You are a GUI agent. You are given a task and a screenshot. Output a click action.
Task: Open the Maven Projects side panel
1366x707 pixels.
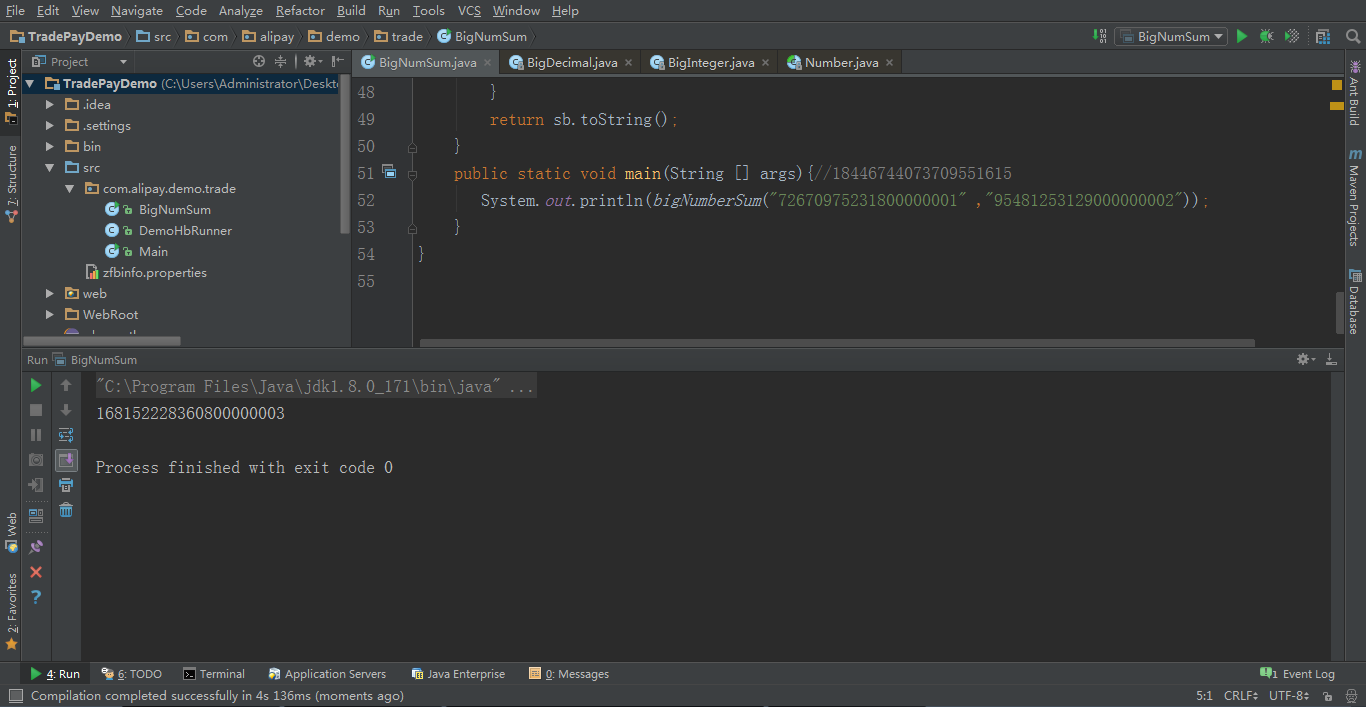1355,198
